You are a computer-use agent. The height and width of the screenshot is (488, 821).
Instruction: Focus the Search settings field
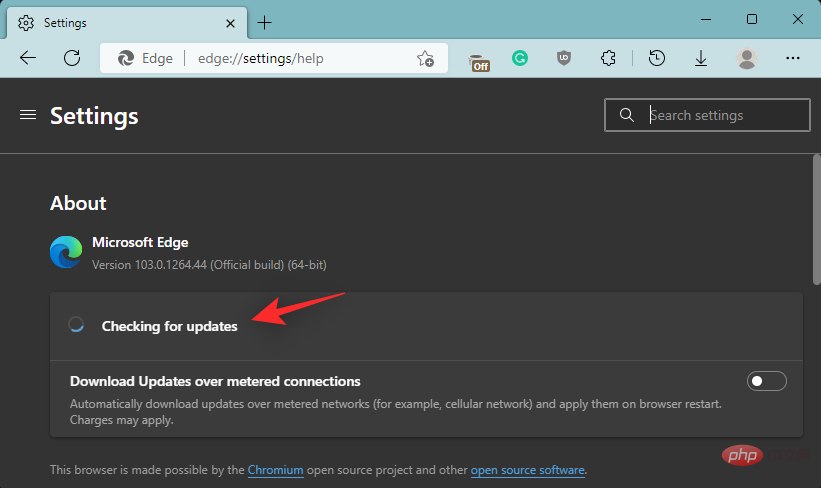[707, 115]
